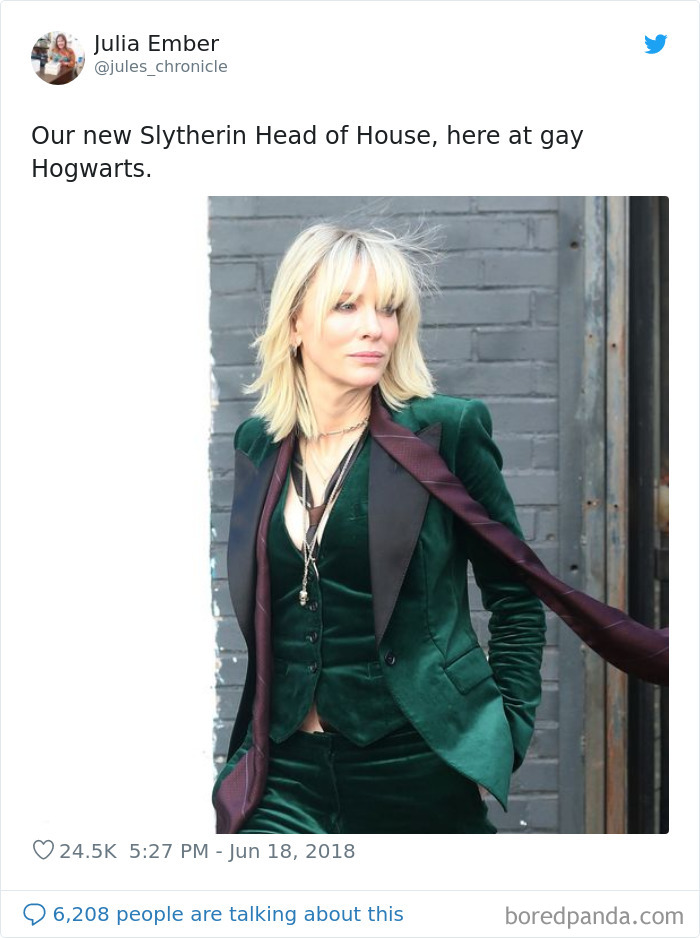Click the tweet text about Slytherin Head of House
This screenshot has width=700, height=938.
click(307, 152)
